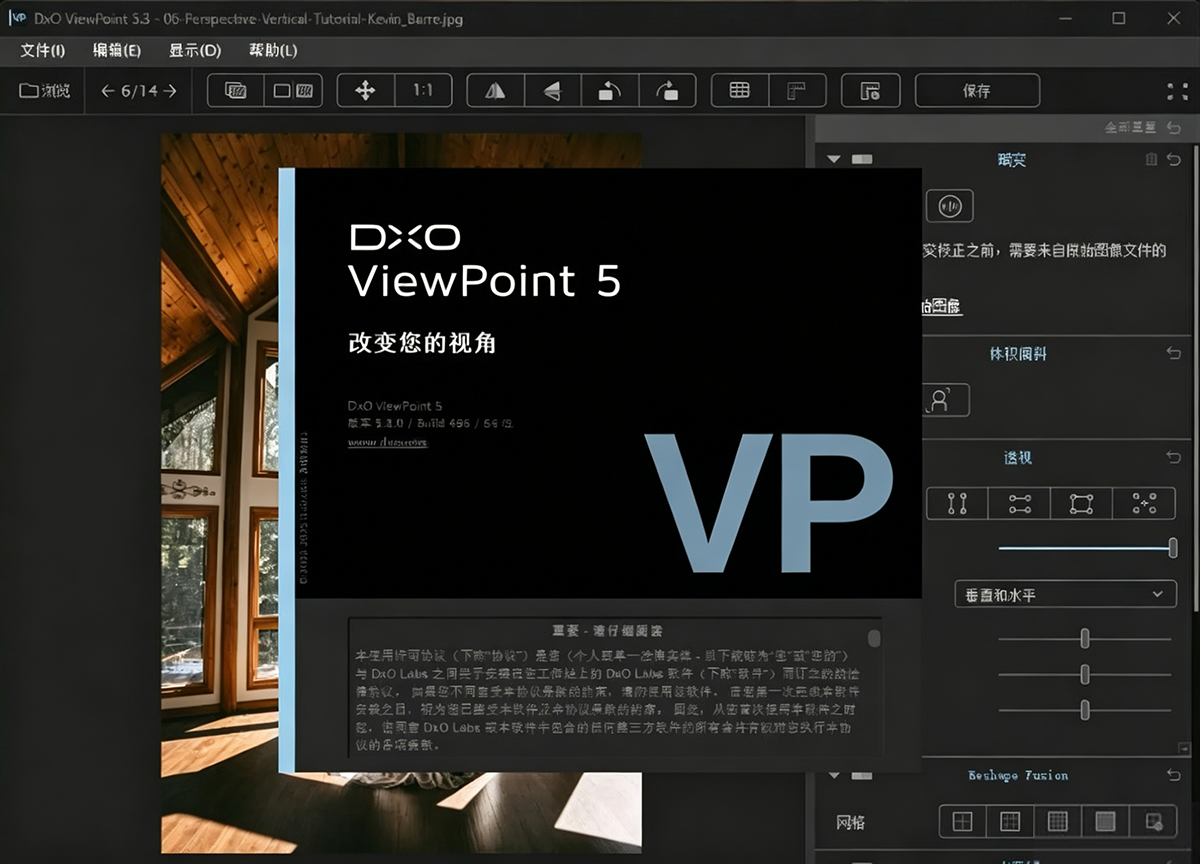Click reset all arrow at panel top
The height and width of the screenshot is (864, 1200).
(1173, 128)
